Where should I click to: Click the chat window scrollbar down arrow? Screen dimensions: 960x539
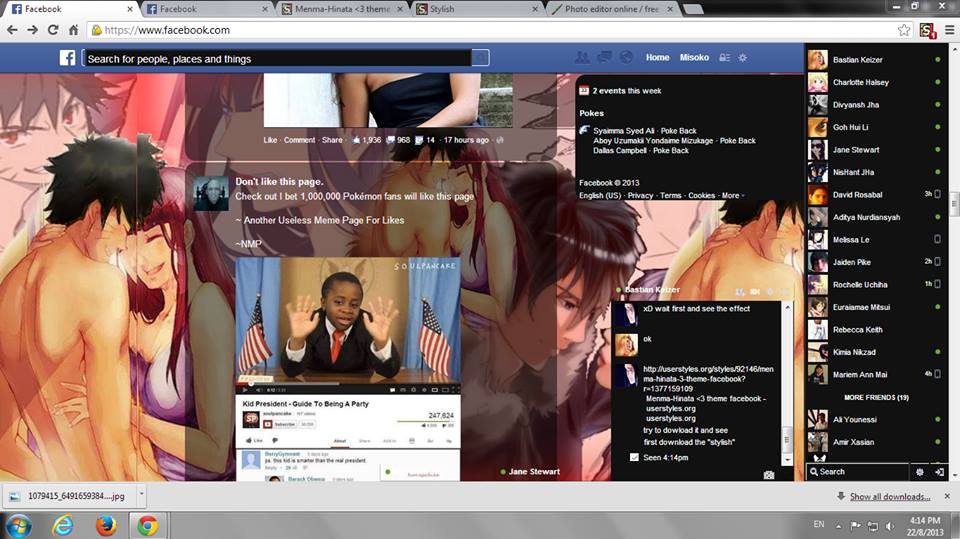tap(787, 459)
